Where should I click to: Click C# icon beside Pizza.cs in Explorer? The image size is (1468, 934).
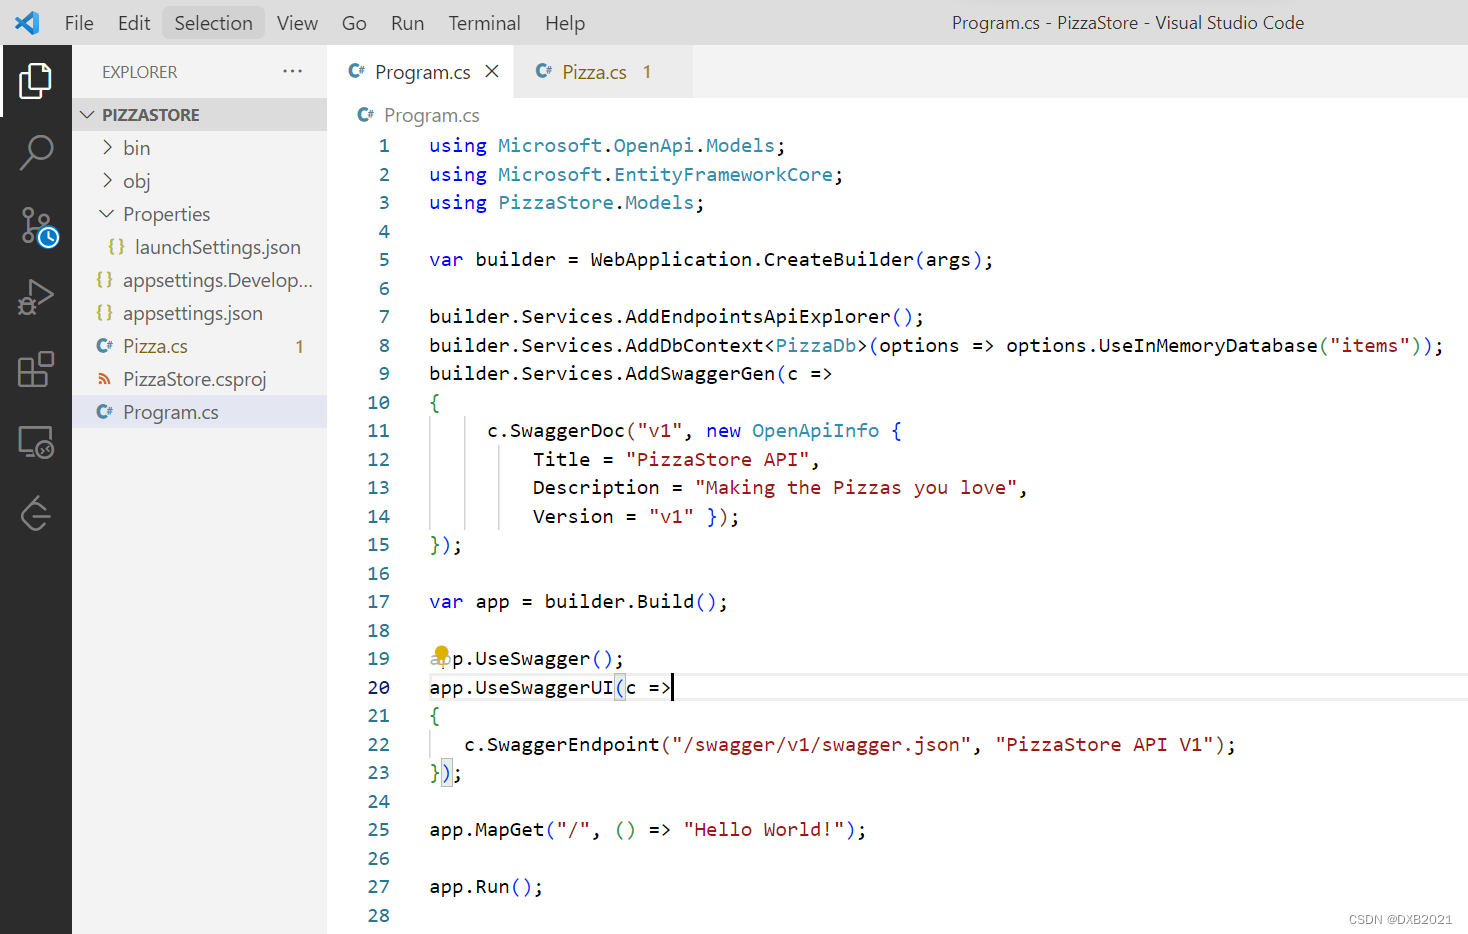pos(104,346)
